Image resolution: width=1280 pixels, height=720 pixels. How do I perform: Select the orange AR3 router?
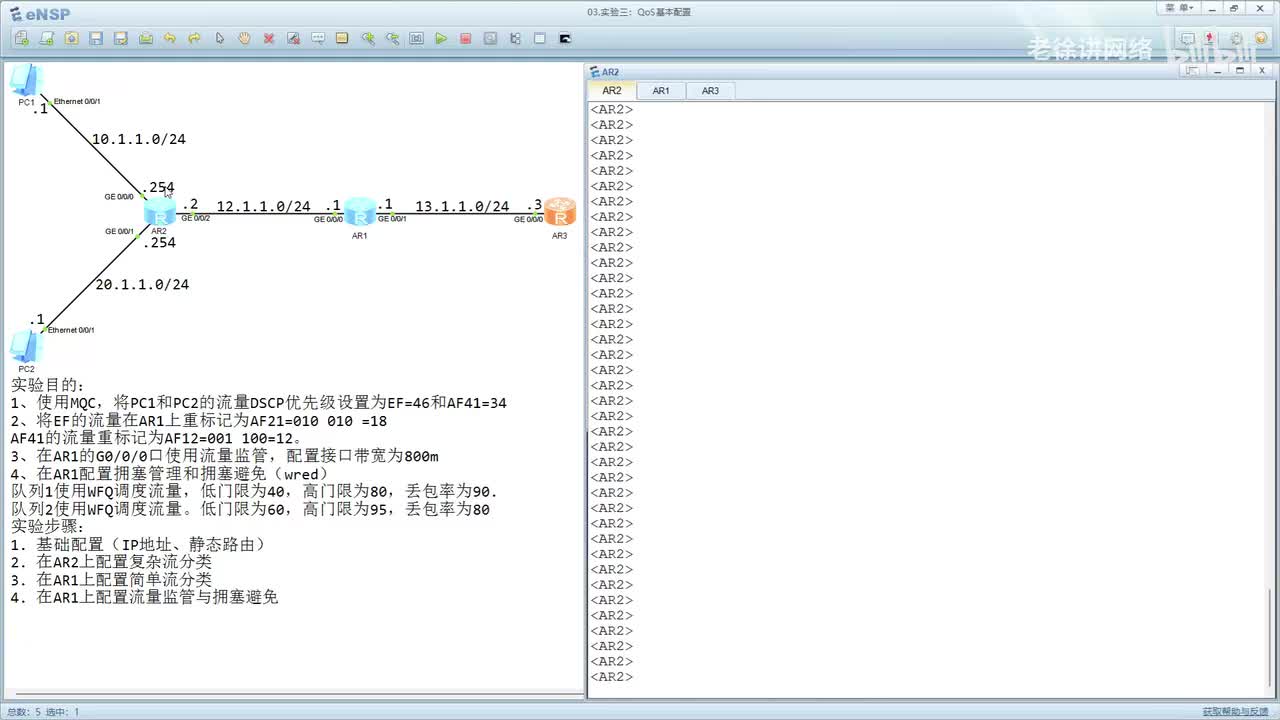[x=560, y=213]
